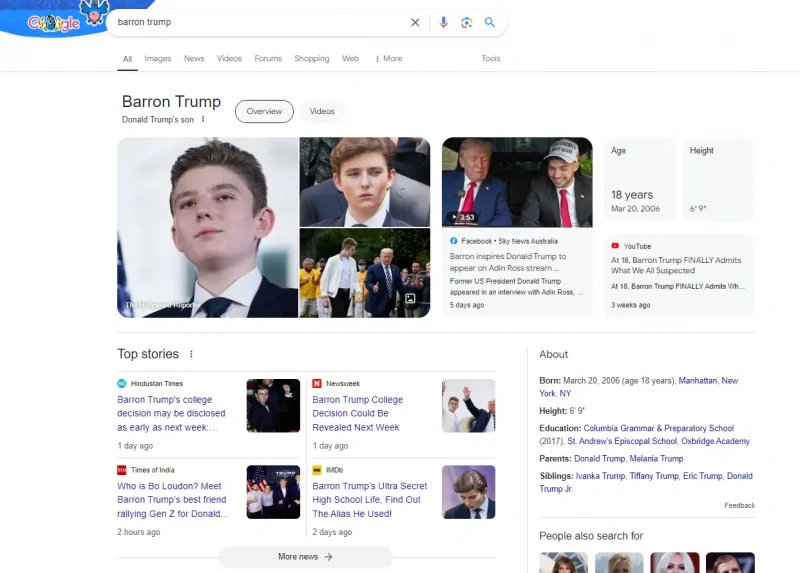Image resolution: width=800 pixels, height=573 pixels.
Task: Open the Videos search tab
Action: 229,59
